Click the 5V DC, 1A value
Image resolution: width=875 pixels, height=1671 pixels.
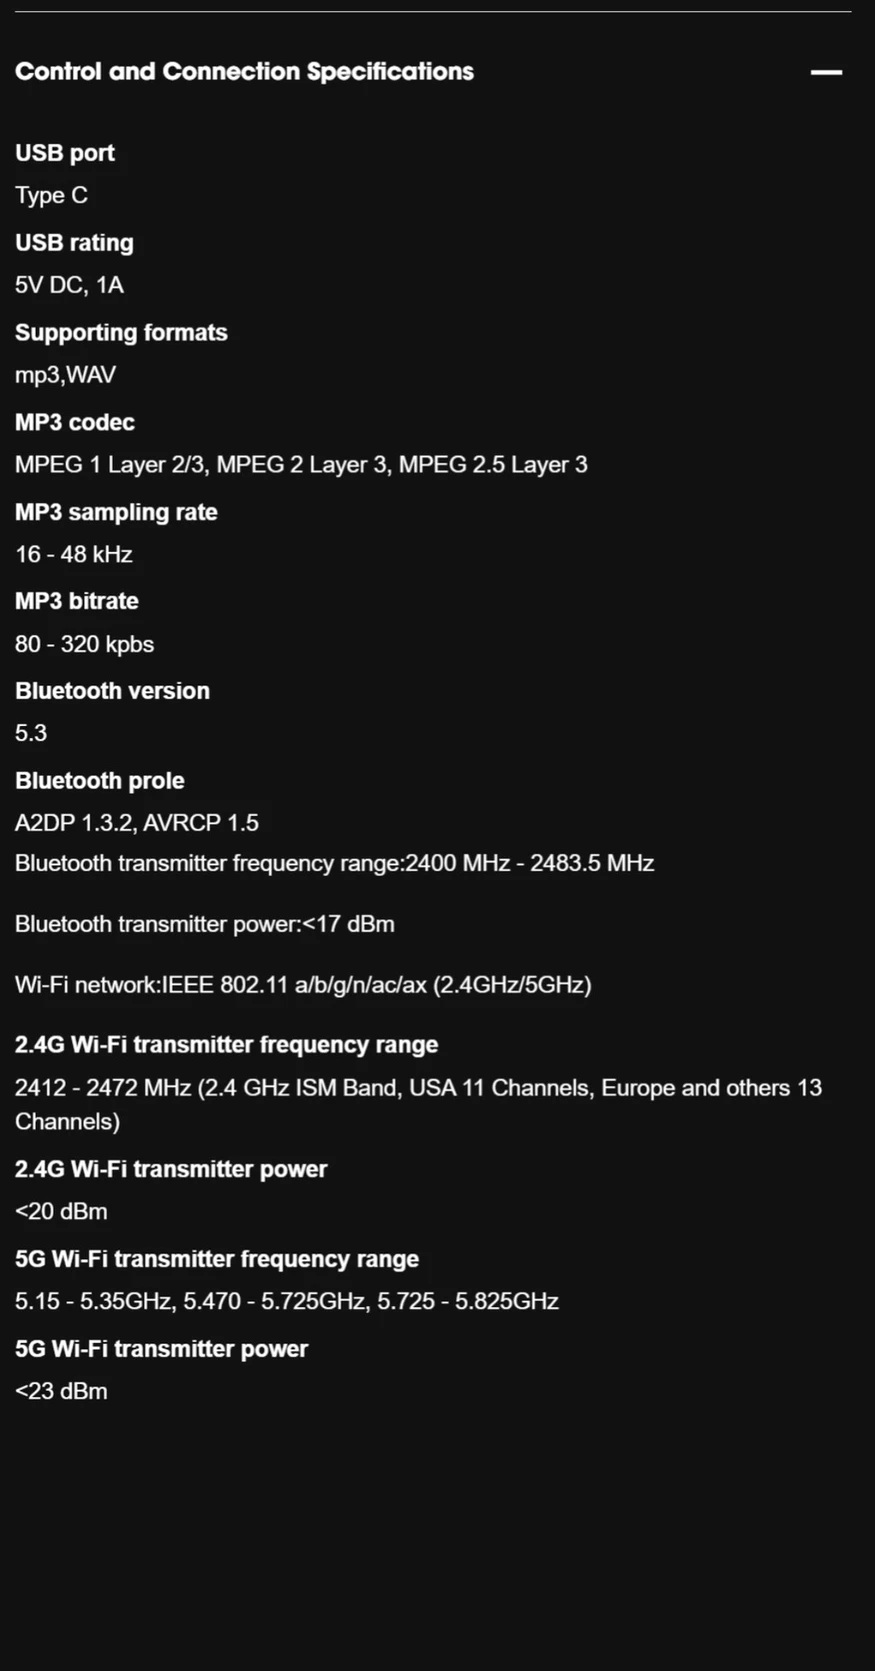[69, 285]
